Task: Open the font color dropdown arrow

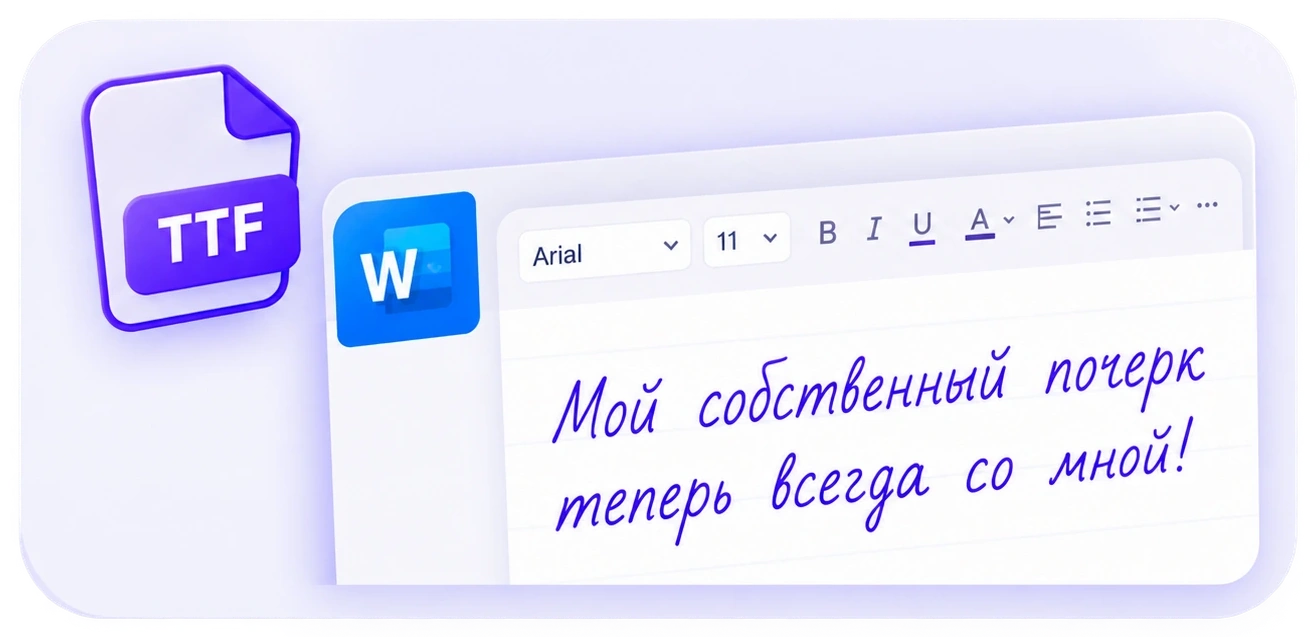Action: [1008, 220]
